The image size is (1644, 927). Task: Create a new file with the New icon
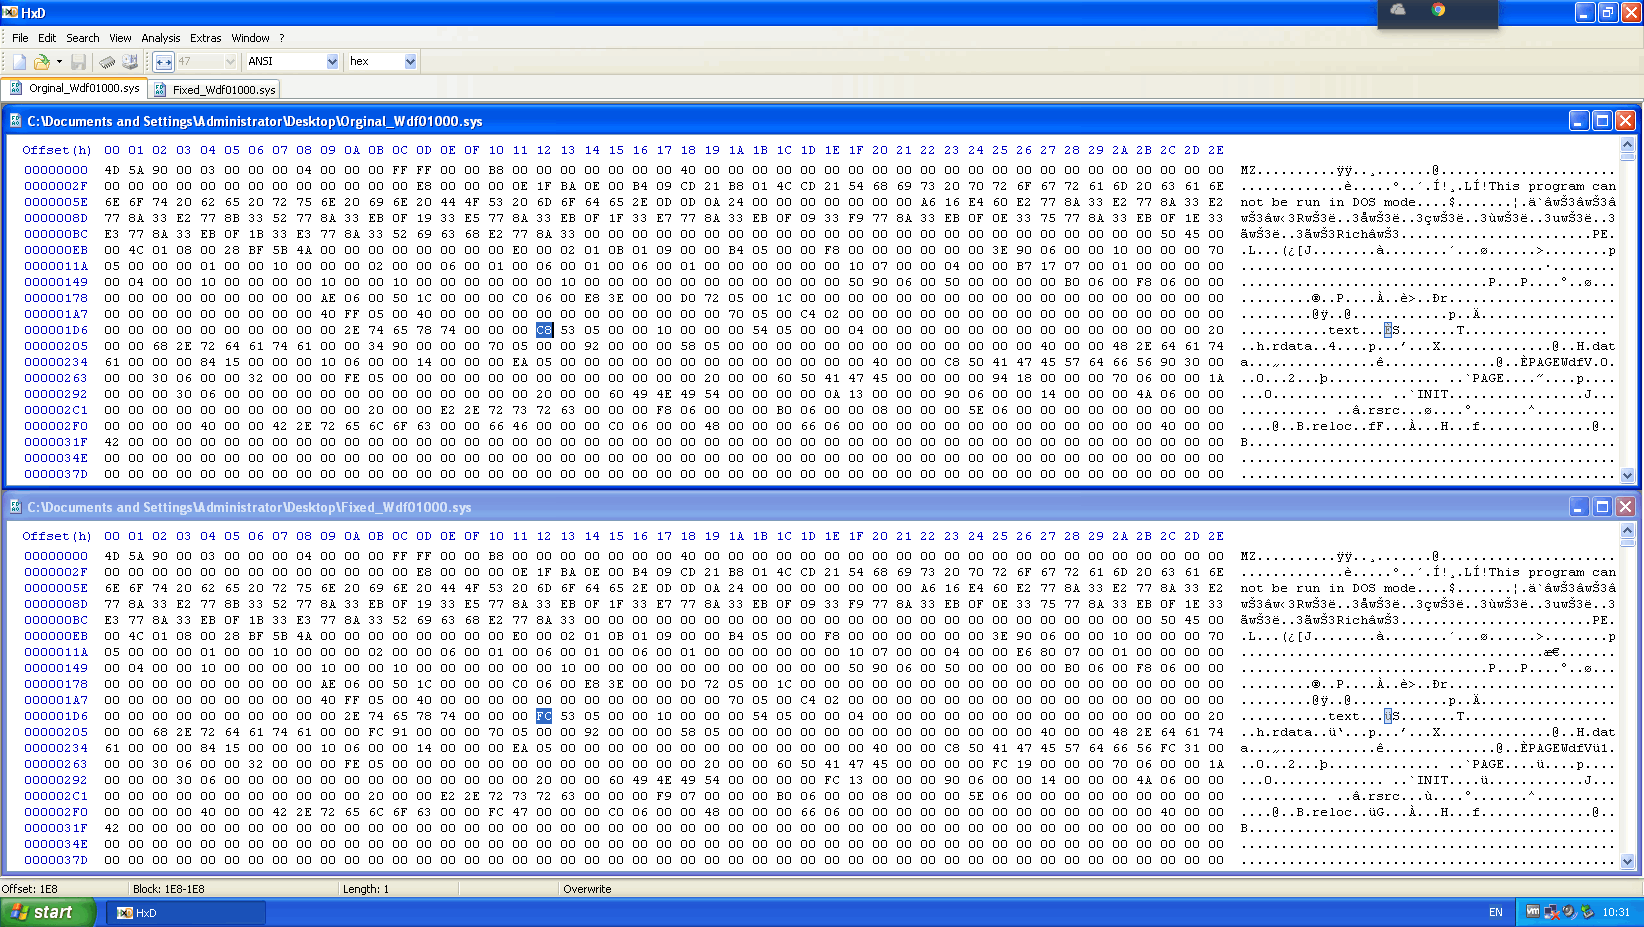(19, 62)
